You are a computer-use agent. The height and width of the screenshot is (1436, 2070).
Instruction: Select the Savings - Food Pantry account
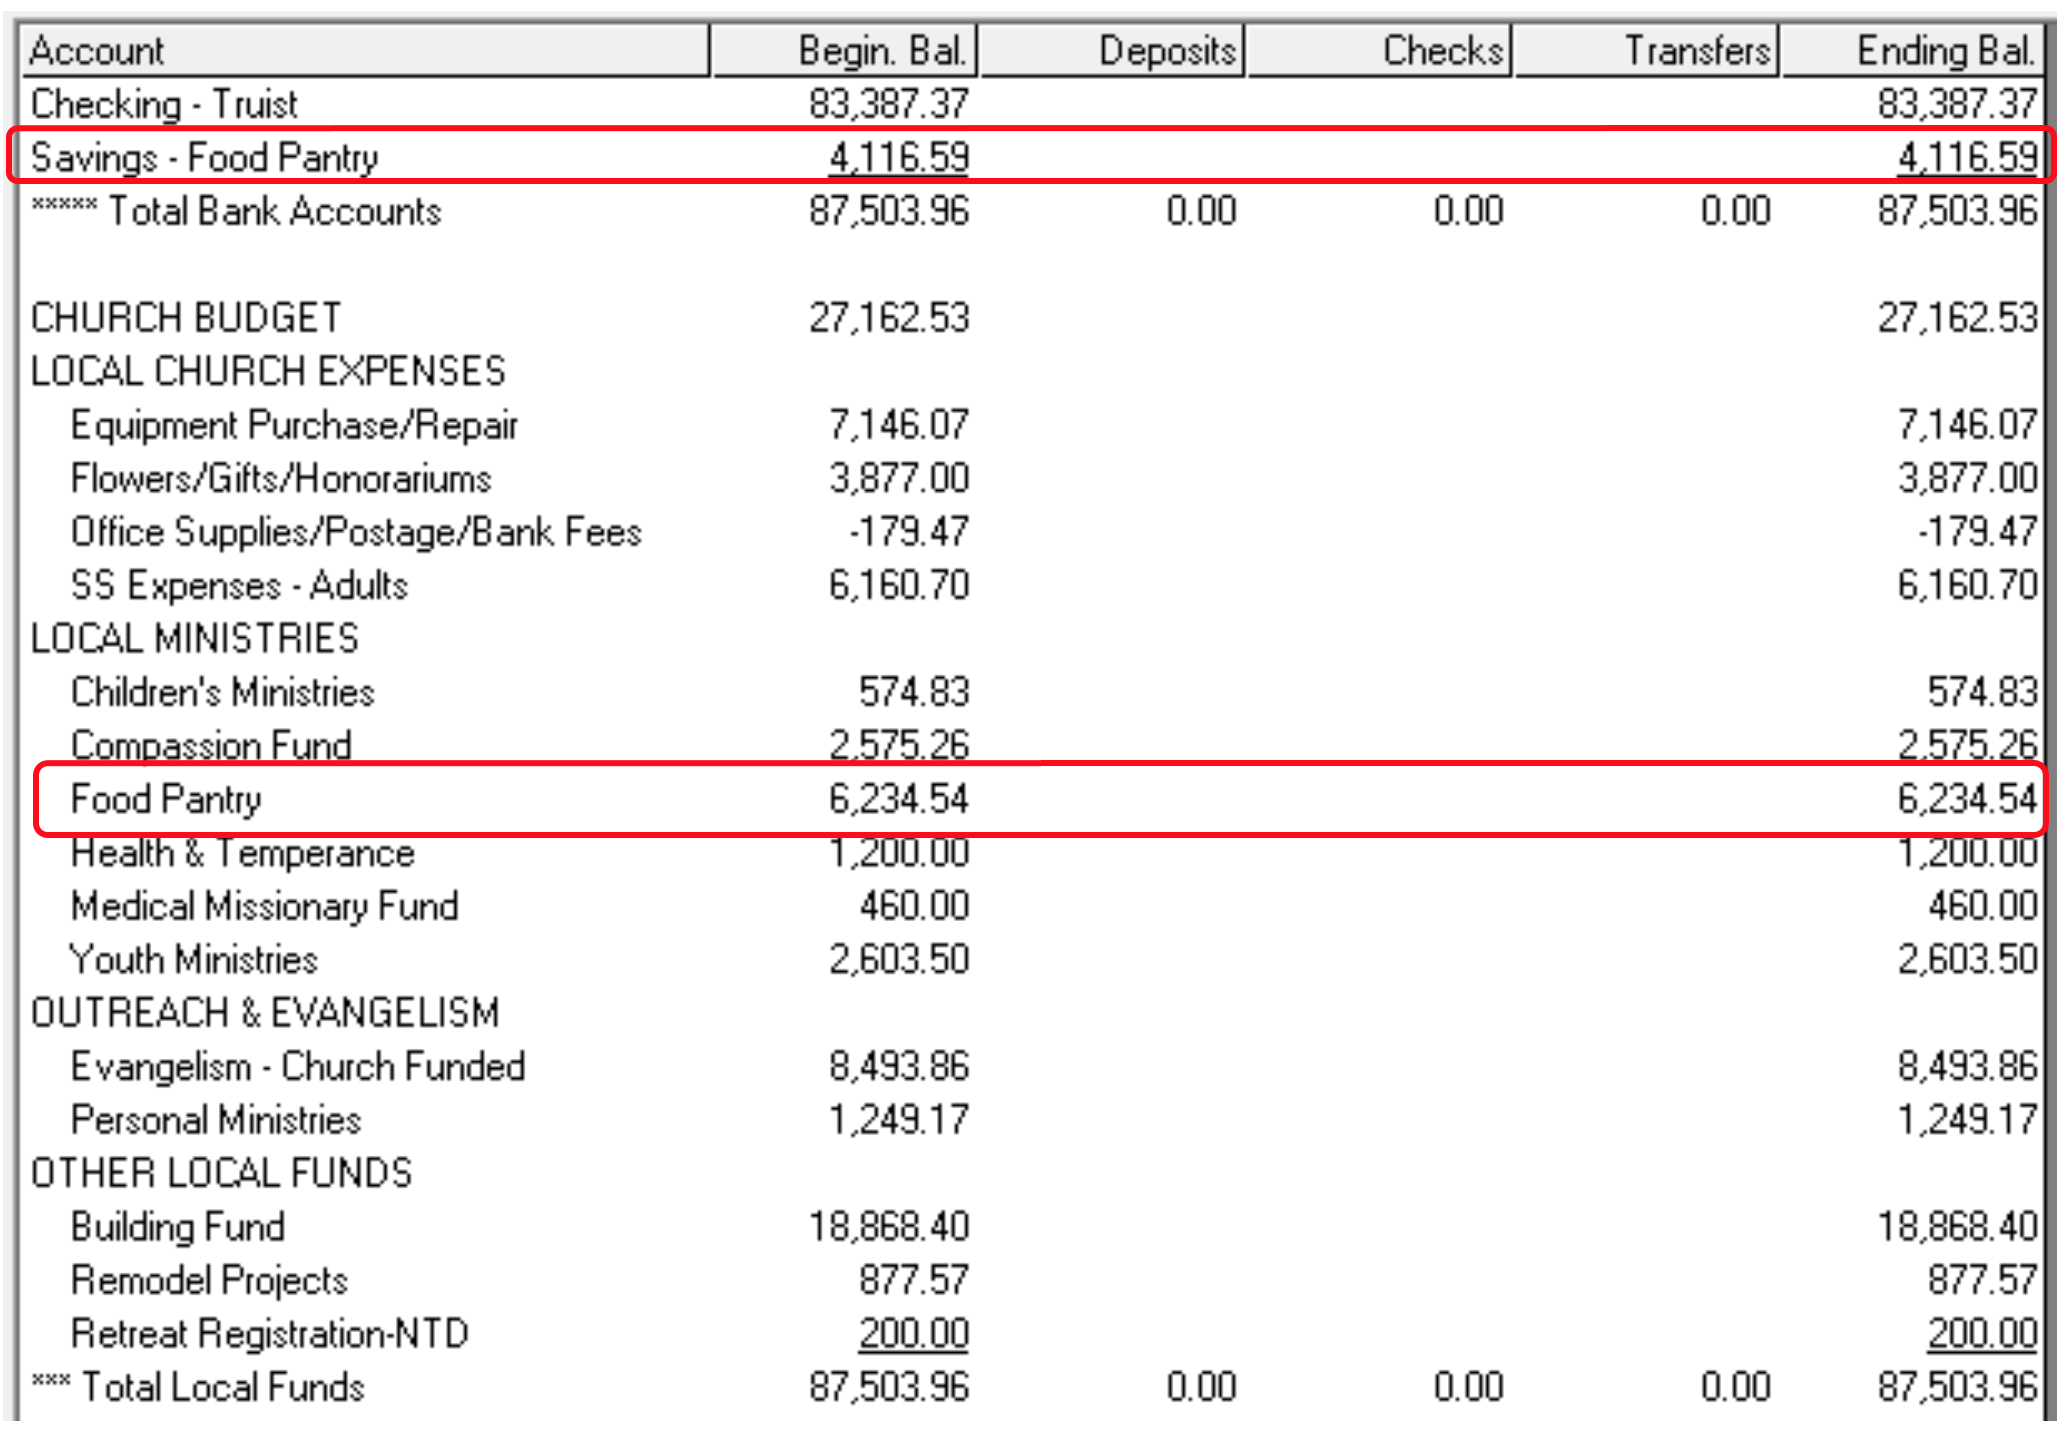(205, 157)
